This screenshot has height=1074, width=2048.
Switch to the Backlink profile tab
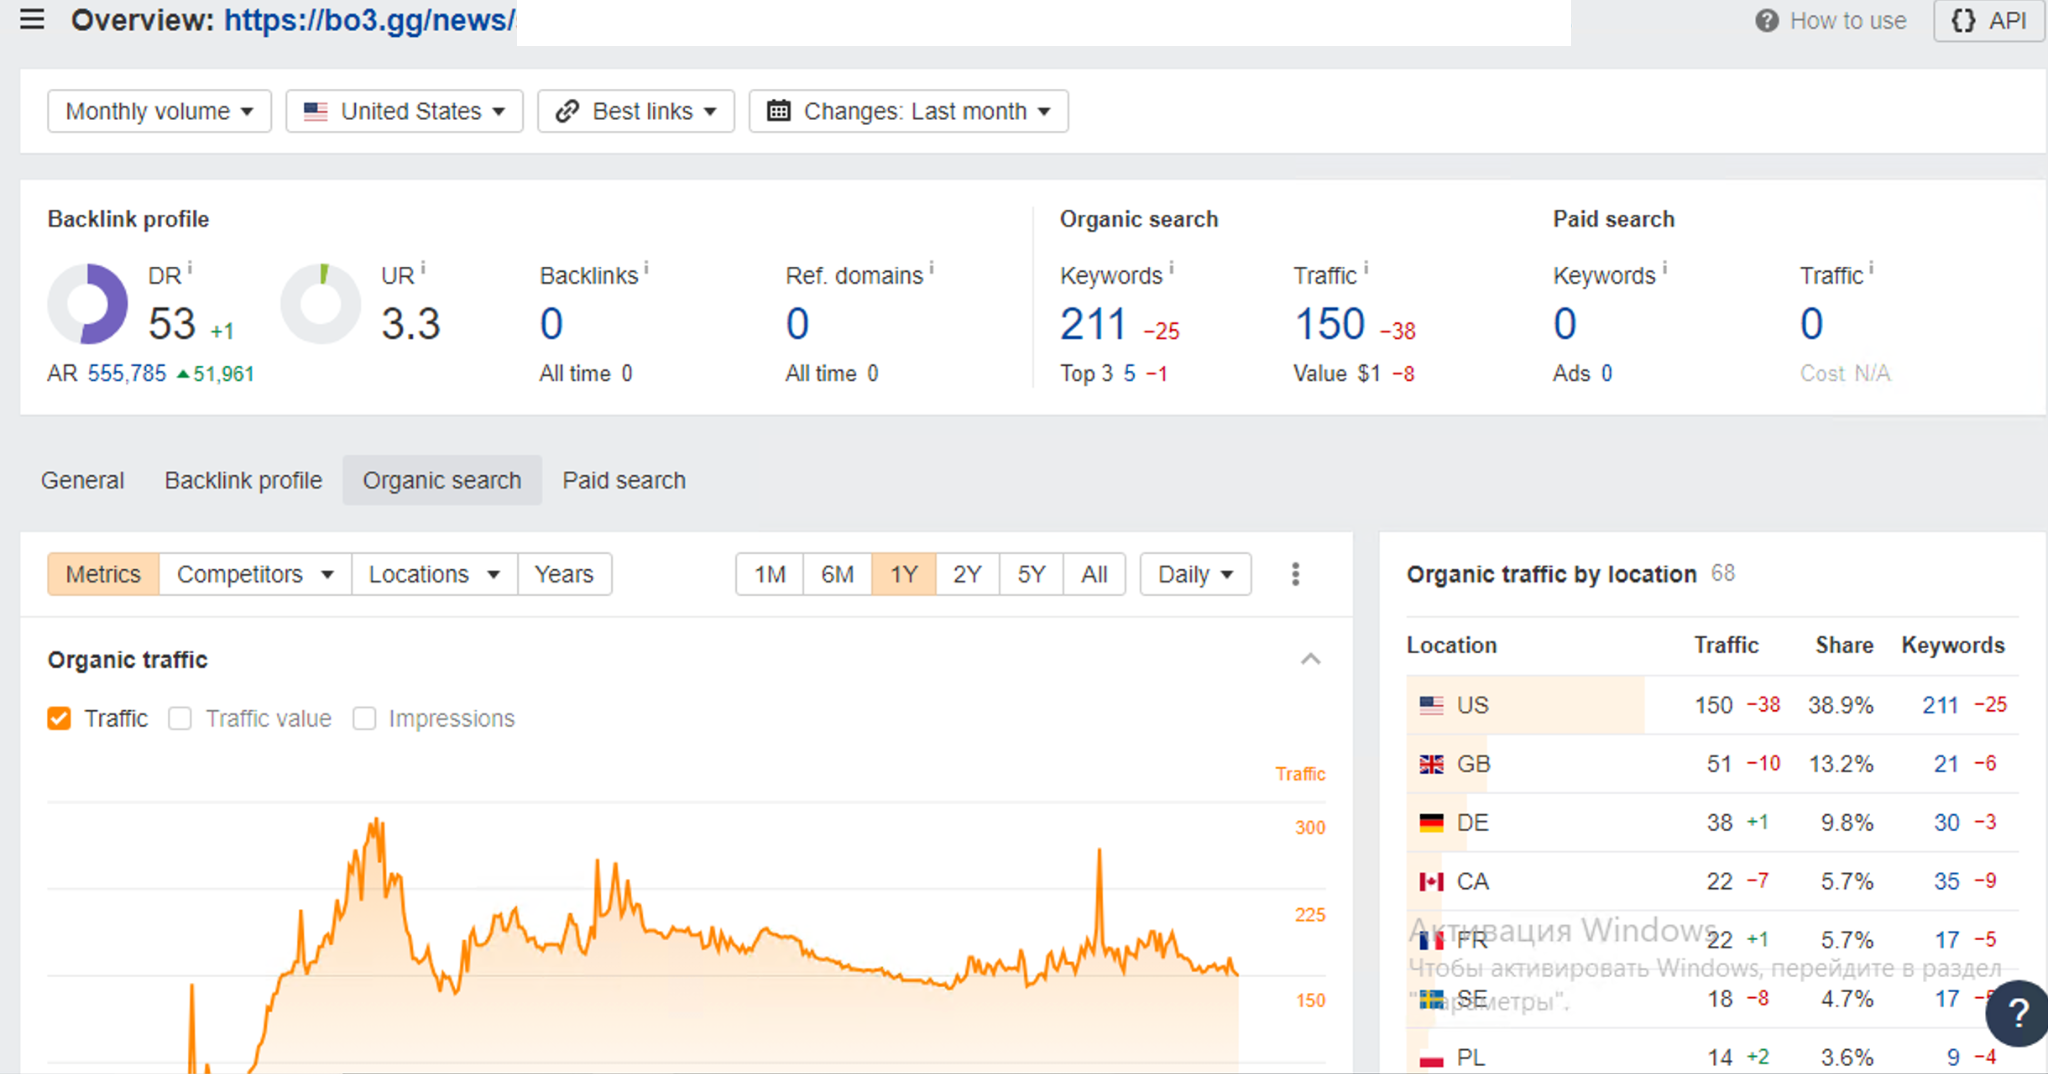pos(243,481)
